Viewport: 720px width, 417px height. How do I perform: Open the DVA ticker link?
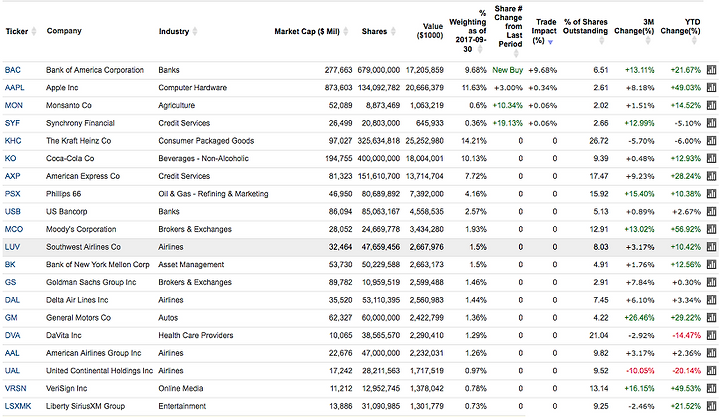pyautogui.click(x=12, y=335)
